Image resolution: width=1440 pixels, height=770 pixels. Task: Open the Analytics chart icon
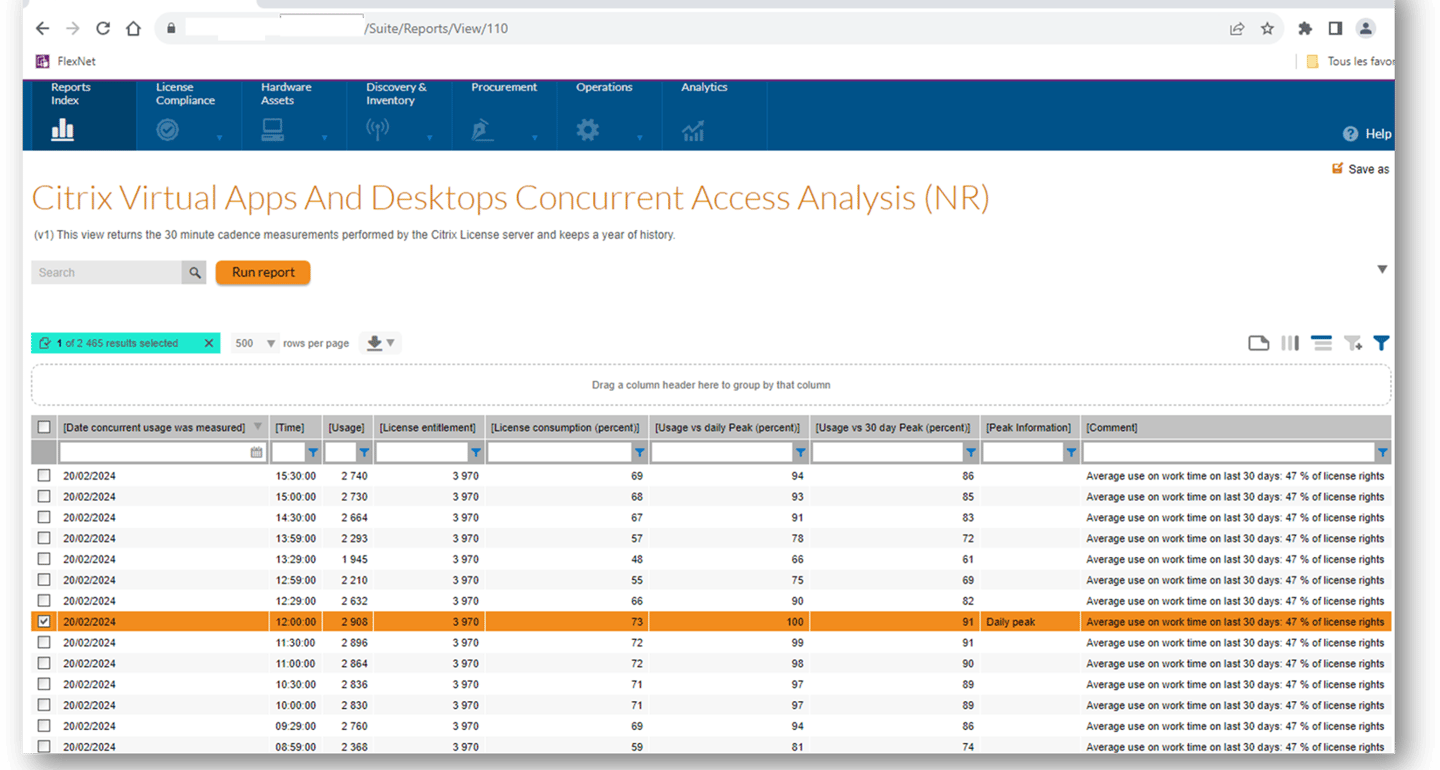click(693, 130)
